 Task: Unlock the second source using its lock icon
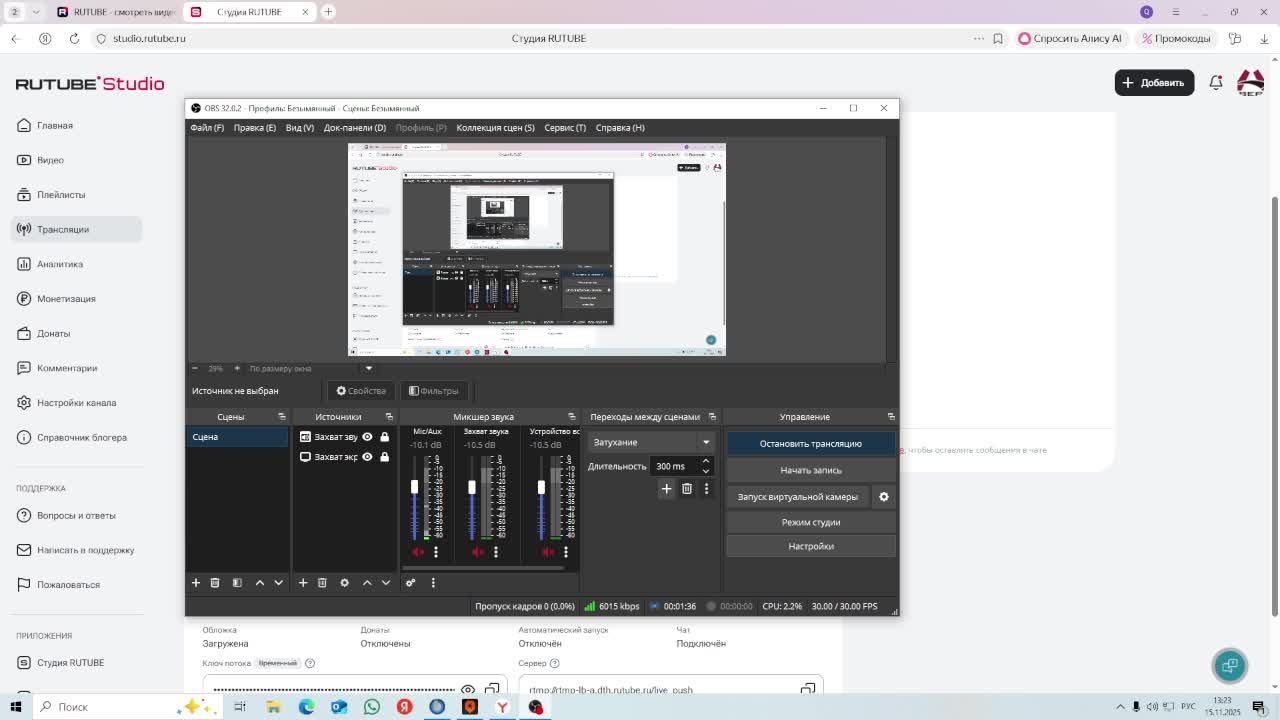(x=384, y=457)
